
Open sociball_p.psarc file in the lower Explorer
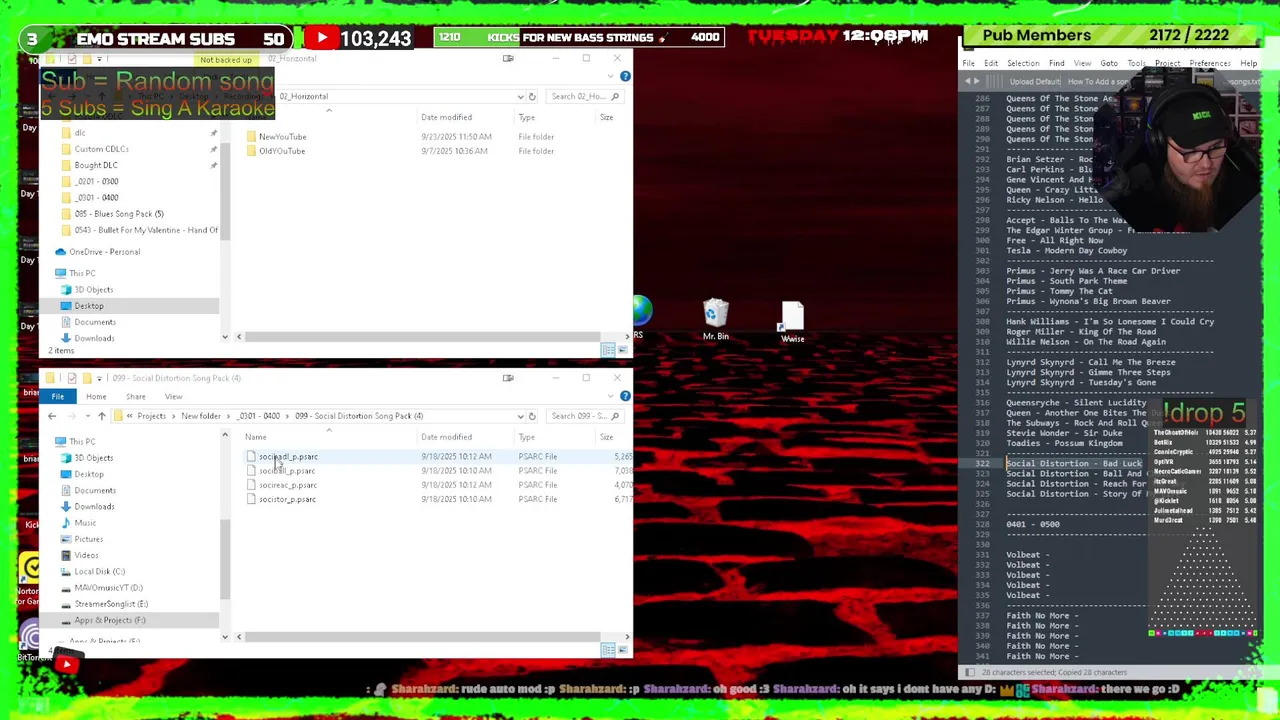[x=287, y=471]
